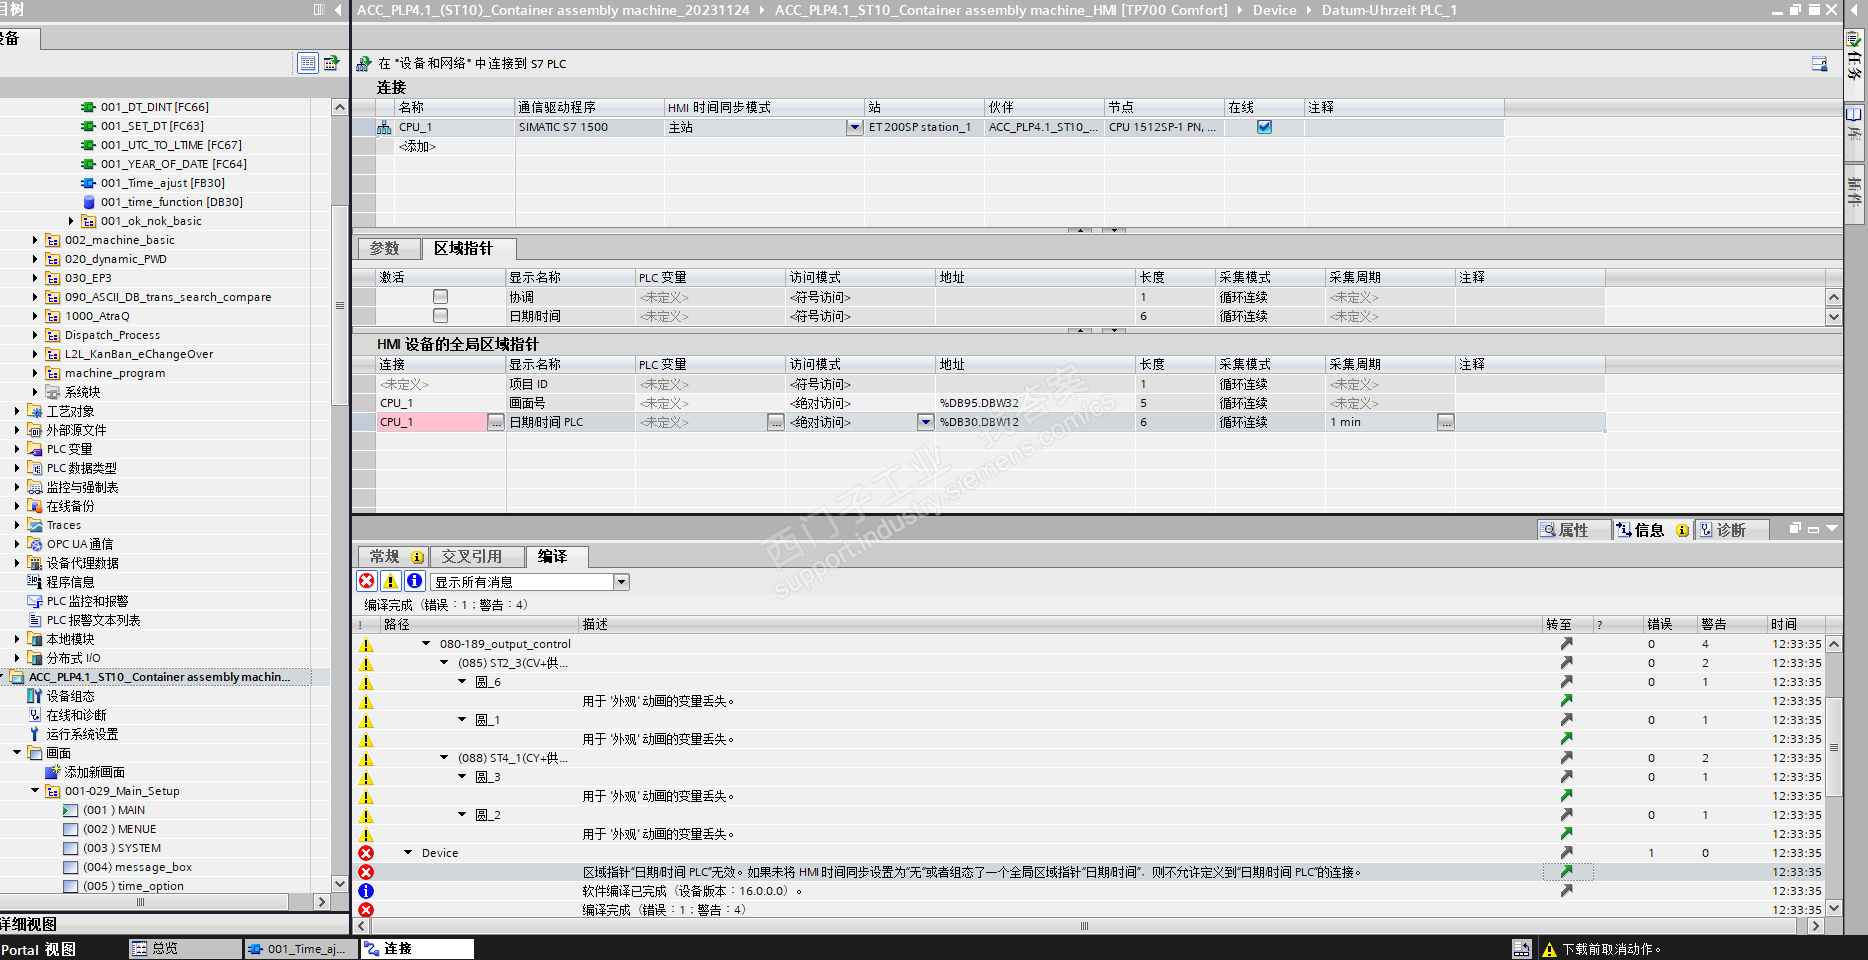Expand the Dispatch_Process folder
The height and width of the screenshot is (960, 1868).
point(35,335)
